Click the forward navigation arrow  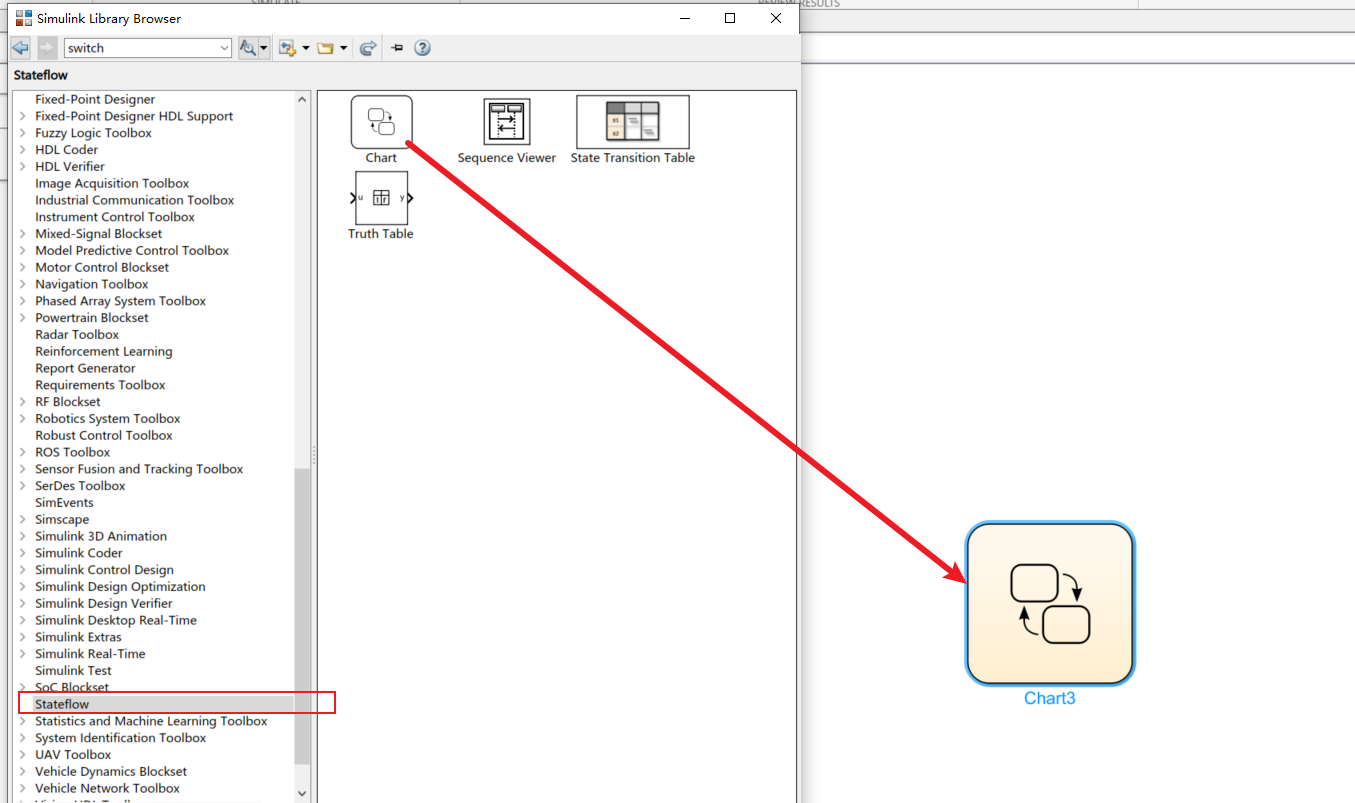(47, 48)
